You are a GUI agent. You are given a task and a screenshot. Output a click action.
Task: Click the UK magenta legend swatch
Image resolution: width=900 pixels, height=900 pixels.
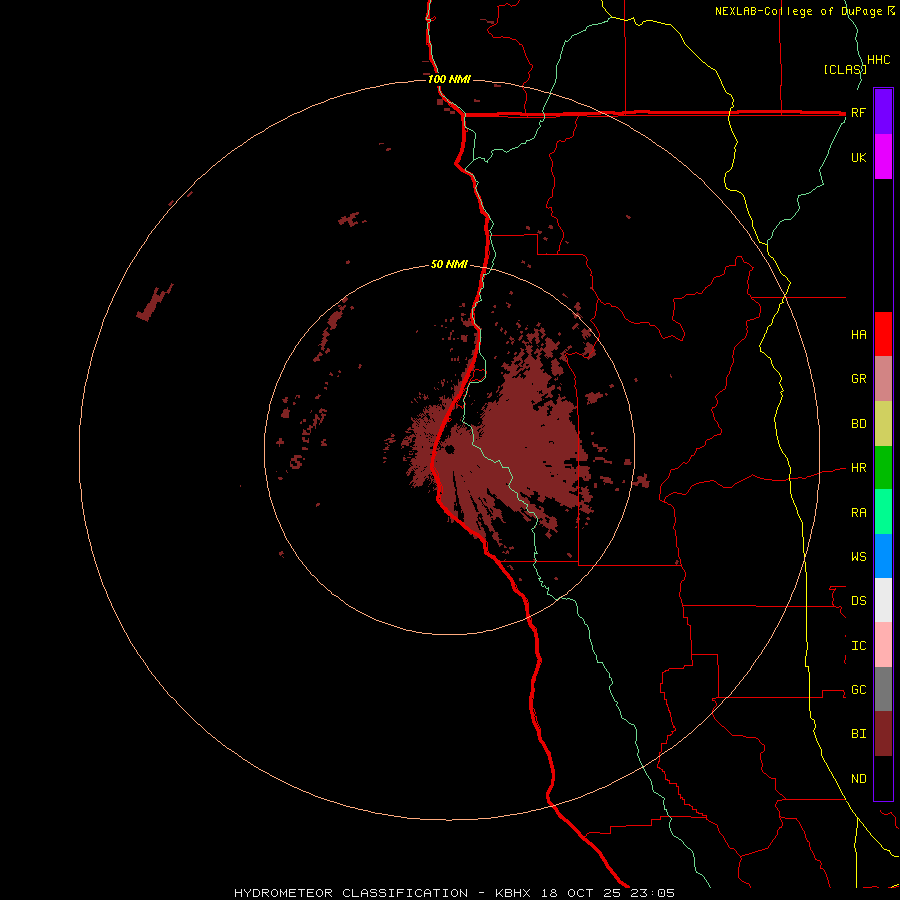tap(883, 157)
